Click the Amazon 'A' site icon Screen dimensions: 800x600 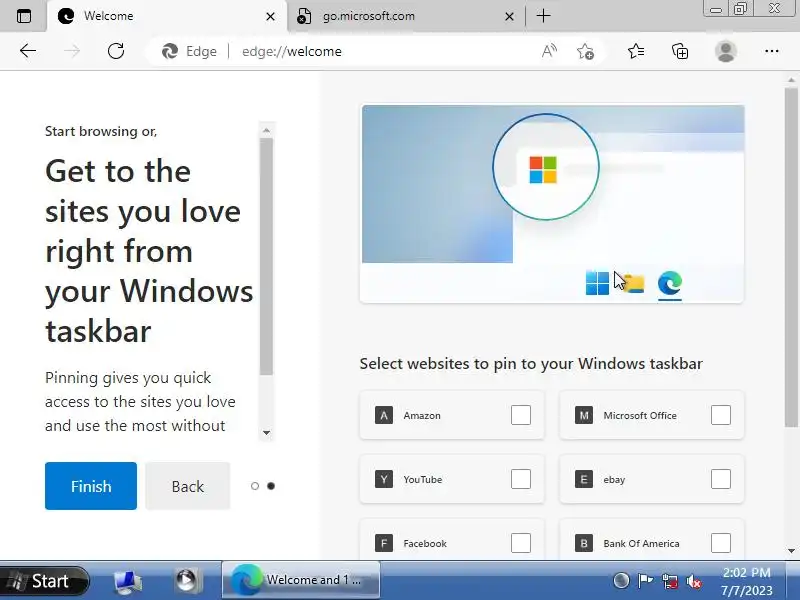point(384,415)
